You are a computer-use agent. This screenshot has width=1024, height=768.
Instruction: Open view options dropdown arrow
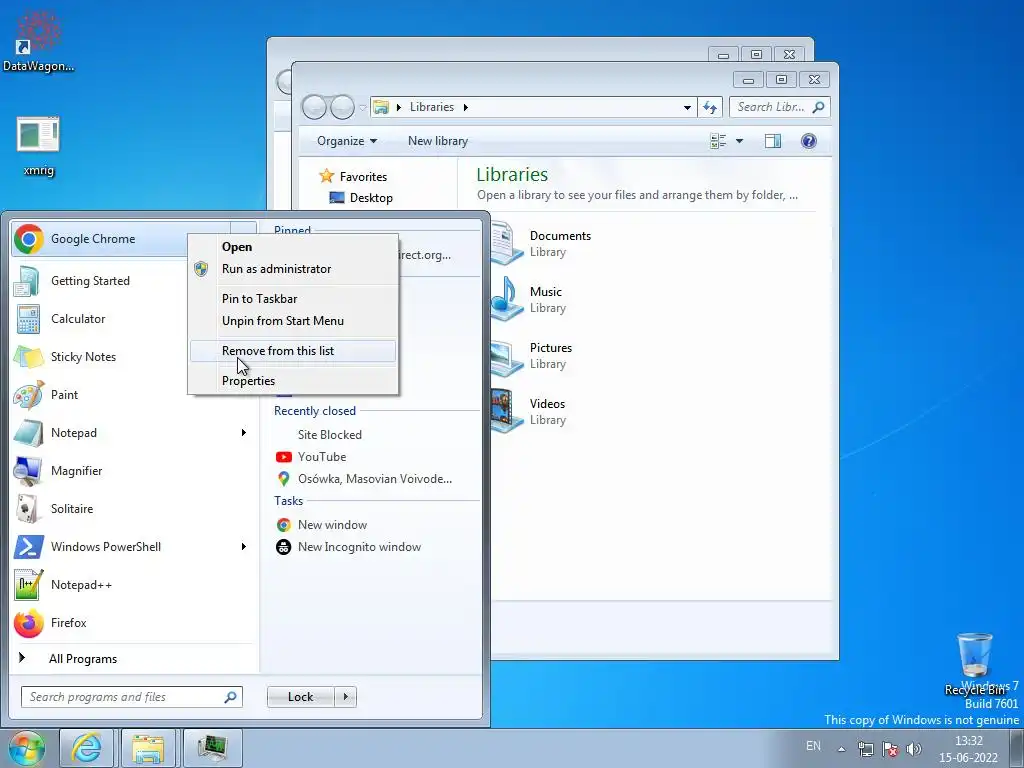tap(739, 141)
